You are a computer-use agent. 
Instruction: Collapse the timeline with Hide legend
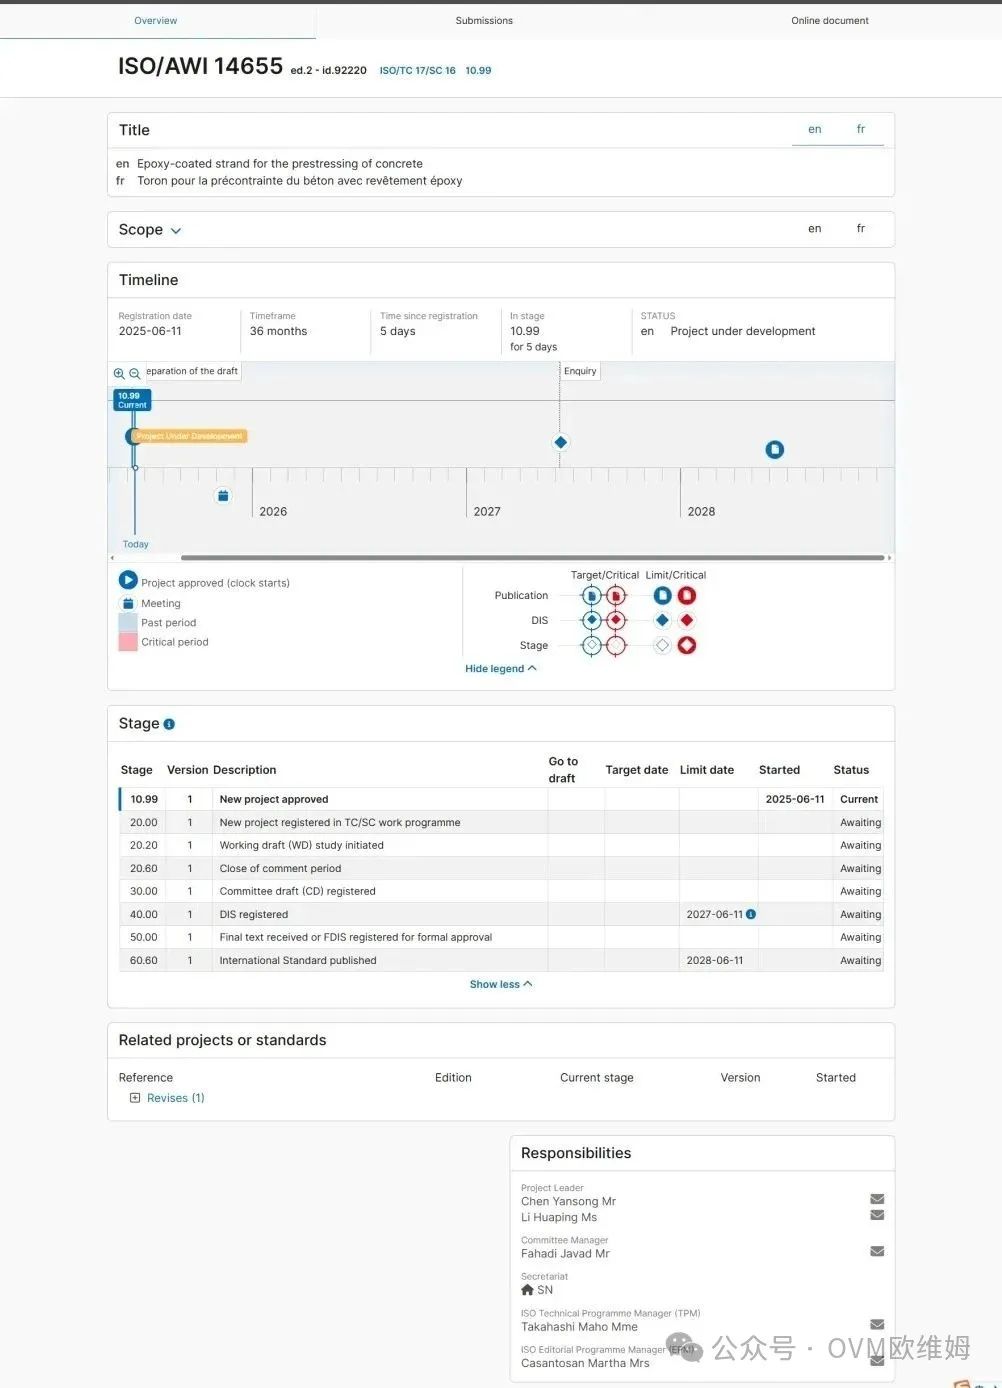pyautogui.click(x=500, y=669)
